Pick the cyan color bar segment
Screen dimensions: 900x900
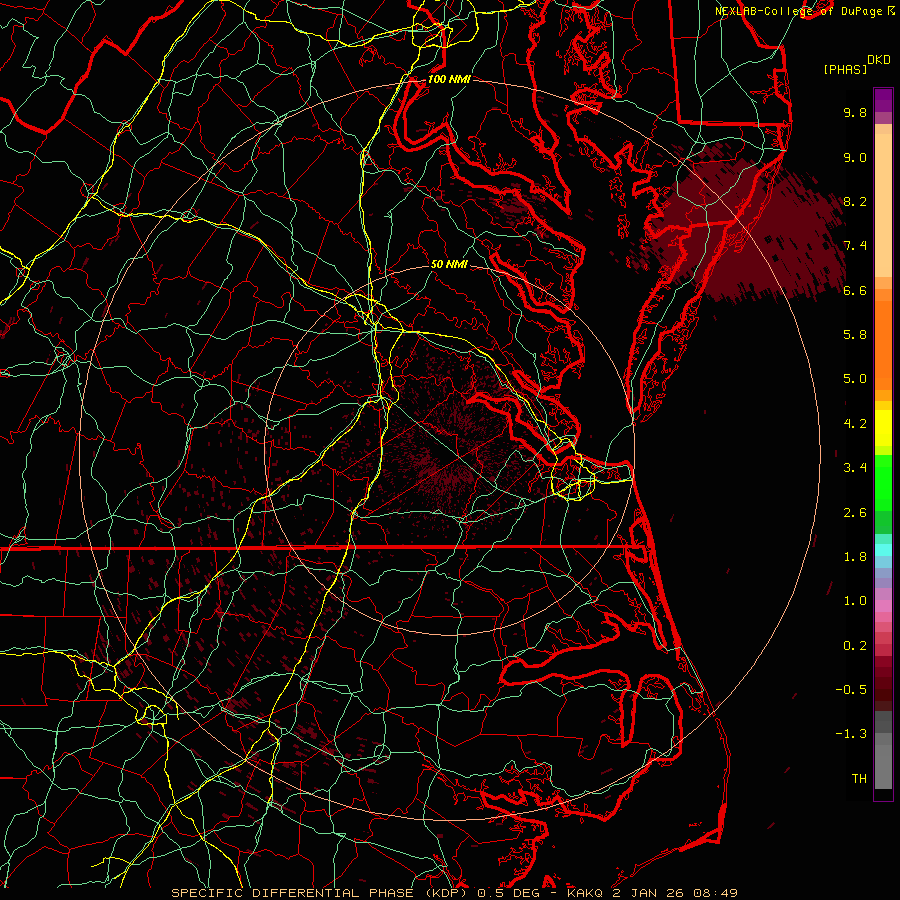[x=883, y=550]
